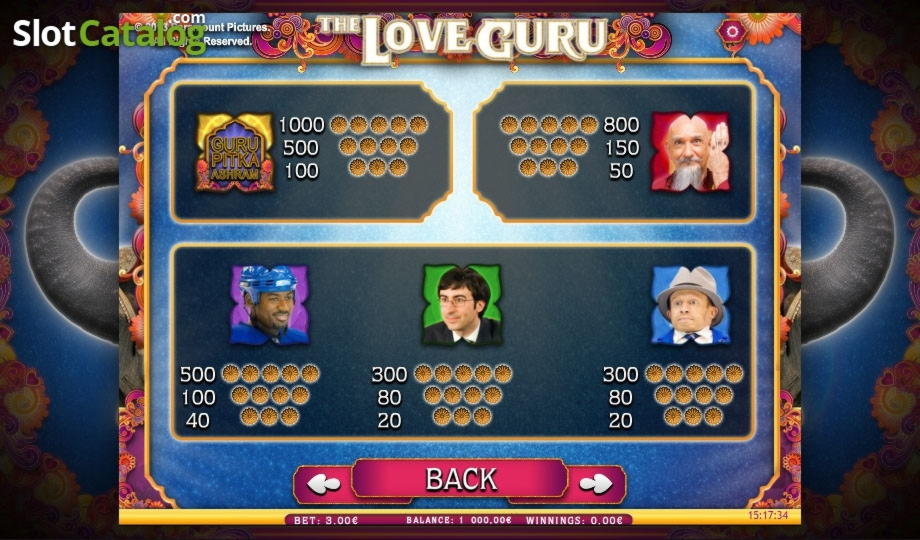Select the bald bearded guru symbol
The height and width of the screenshot is (540, 920).
[x=691, y=152]
